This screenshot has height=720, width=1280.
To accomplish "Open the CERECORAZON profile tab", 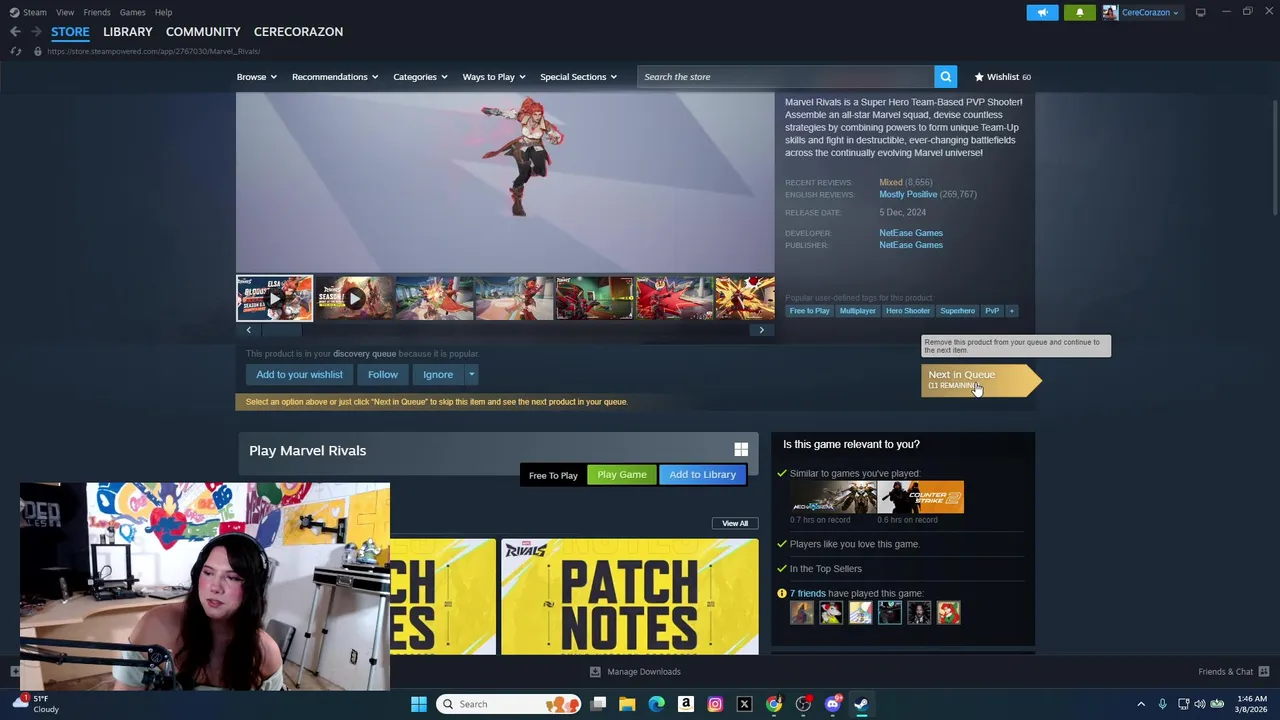I will (298, 32).
